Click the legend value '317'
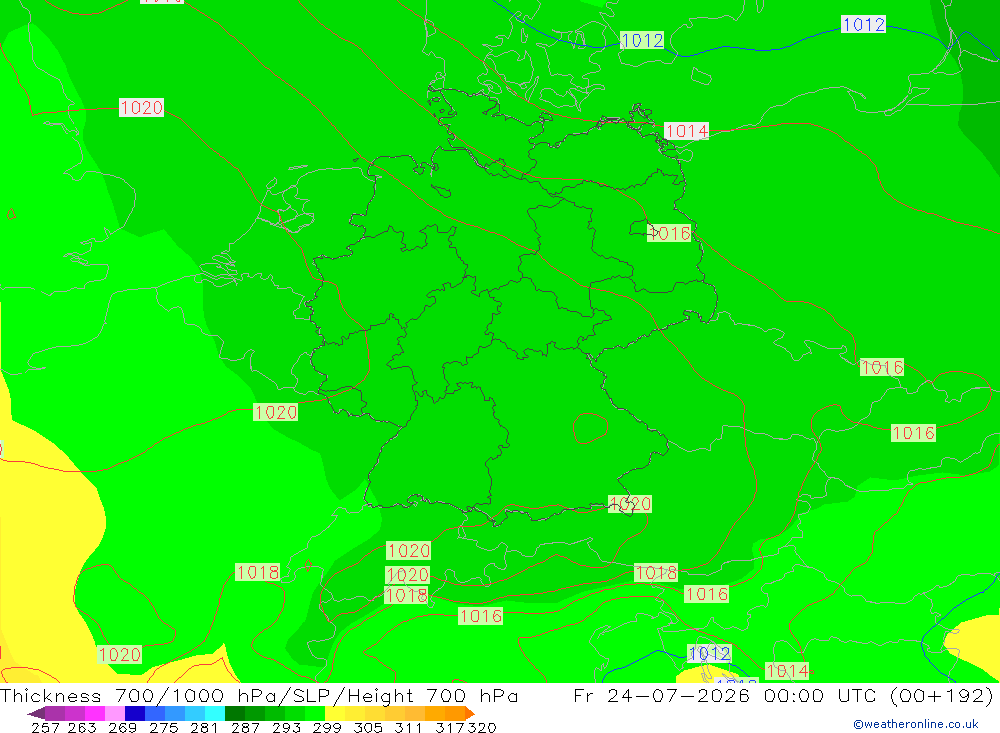The height and width of the screenshot is (733, 1000). [450, 727]
